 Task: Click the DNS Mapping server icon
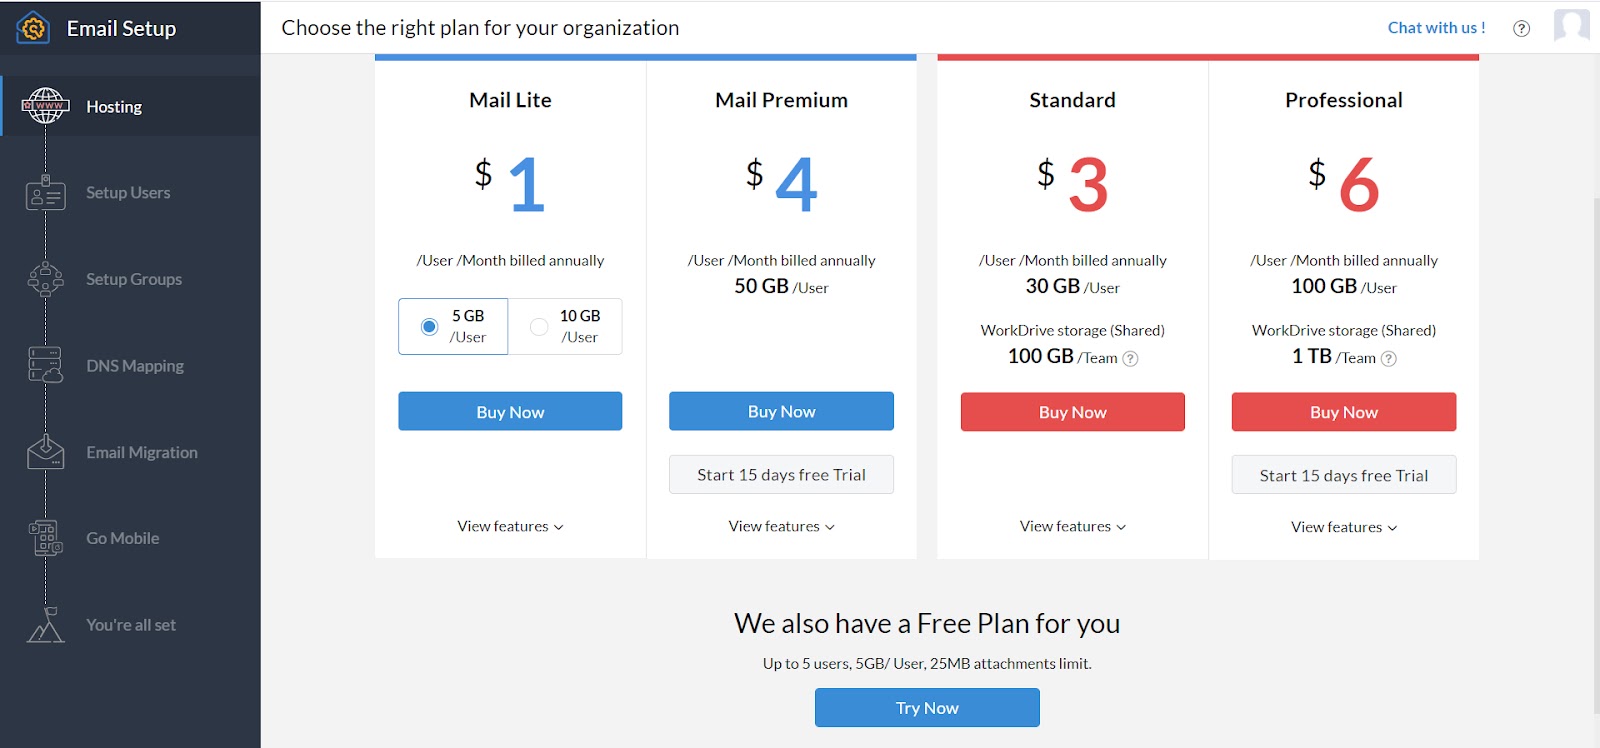45,365
